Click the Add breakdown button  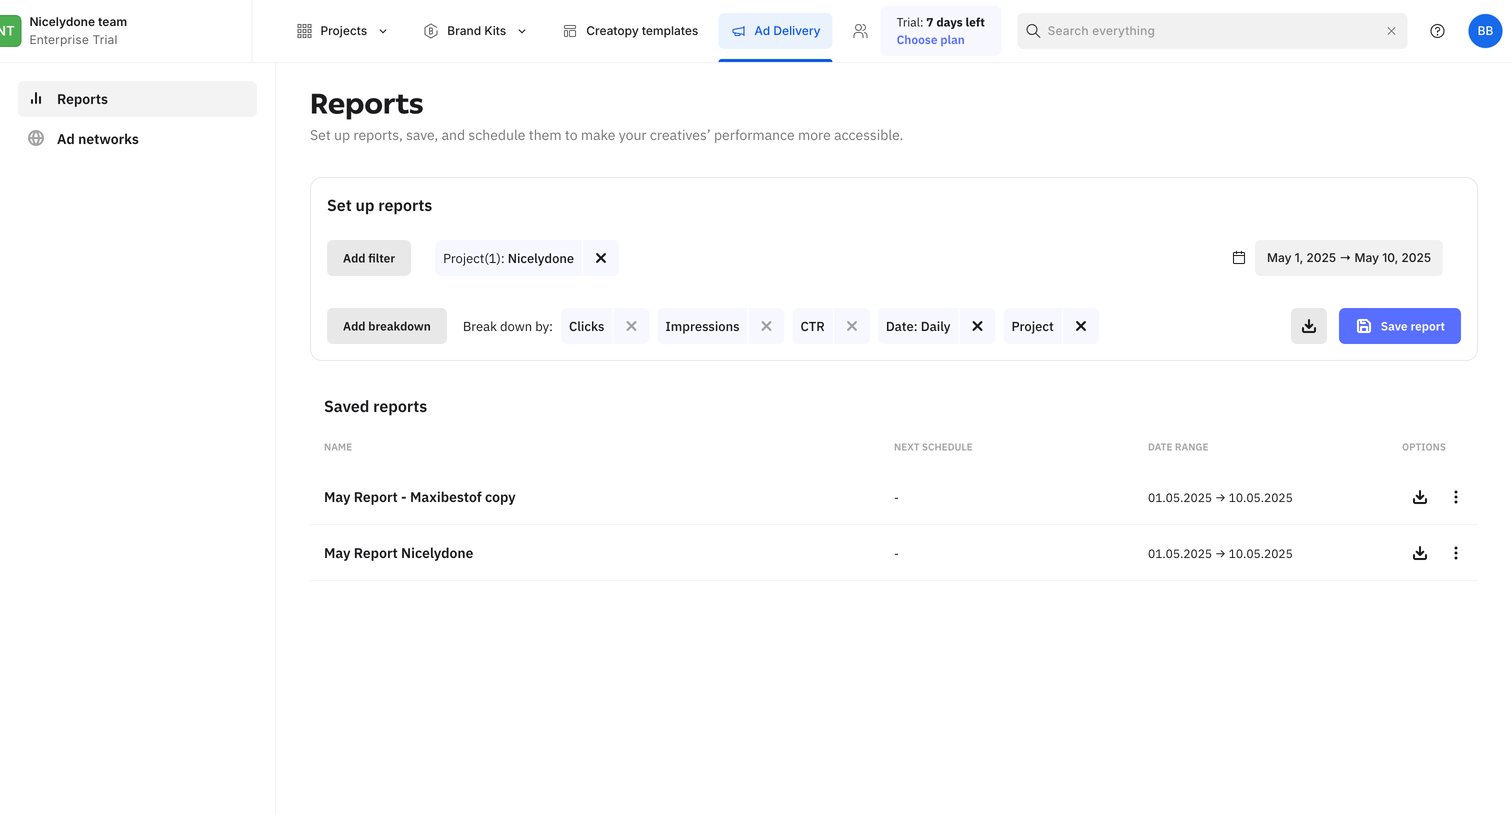[x=387, y=326]
